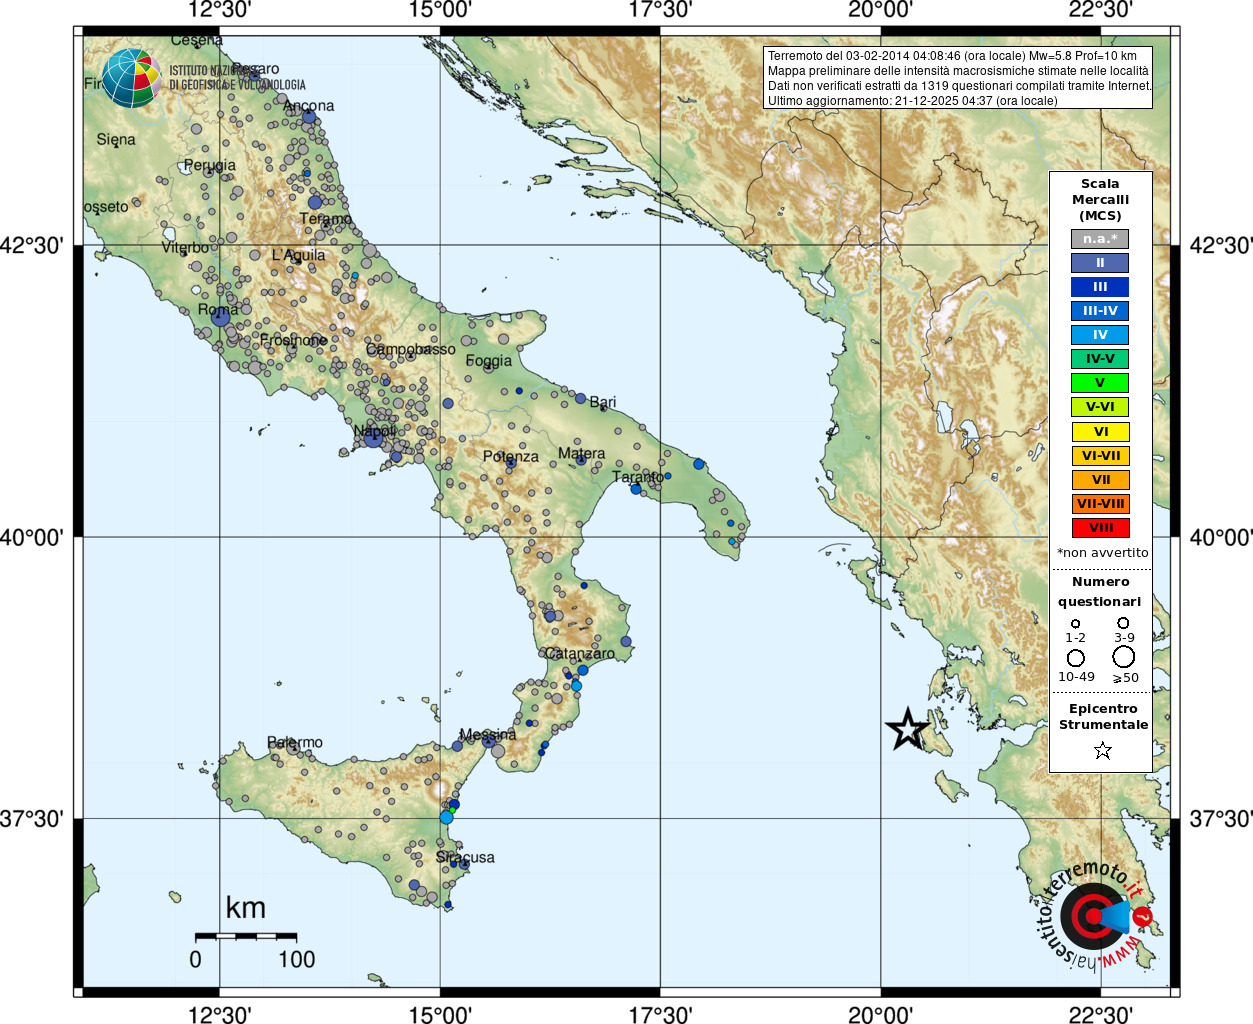Click the Bari city label

603,402
